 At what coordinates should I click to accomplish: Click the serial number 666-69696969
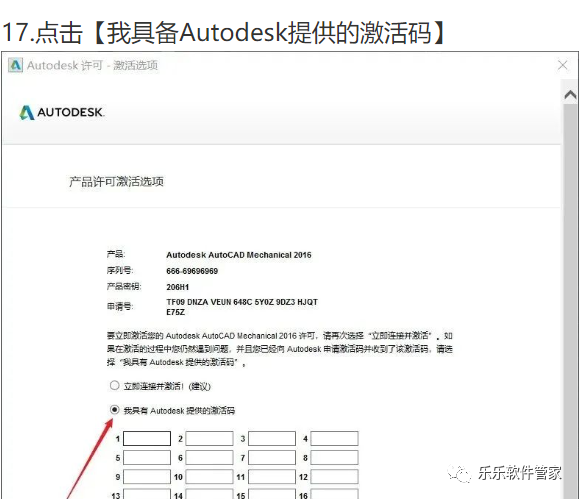pyautogui.click(x=192, y=271)
